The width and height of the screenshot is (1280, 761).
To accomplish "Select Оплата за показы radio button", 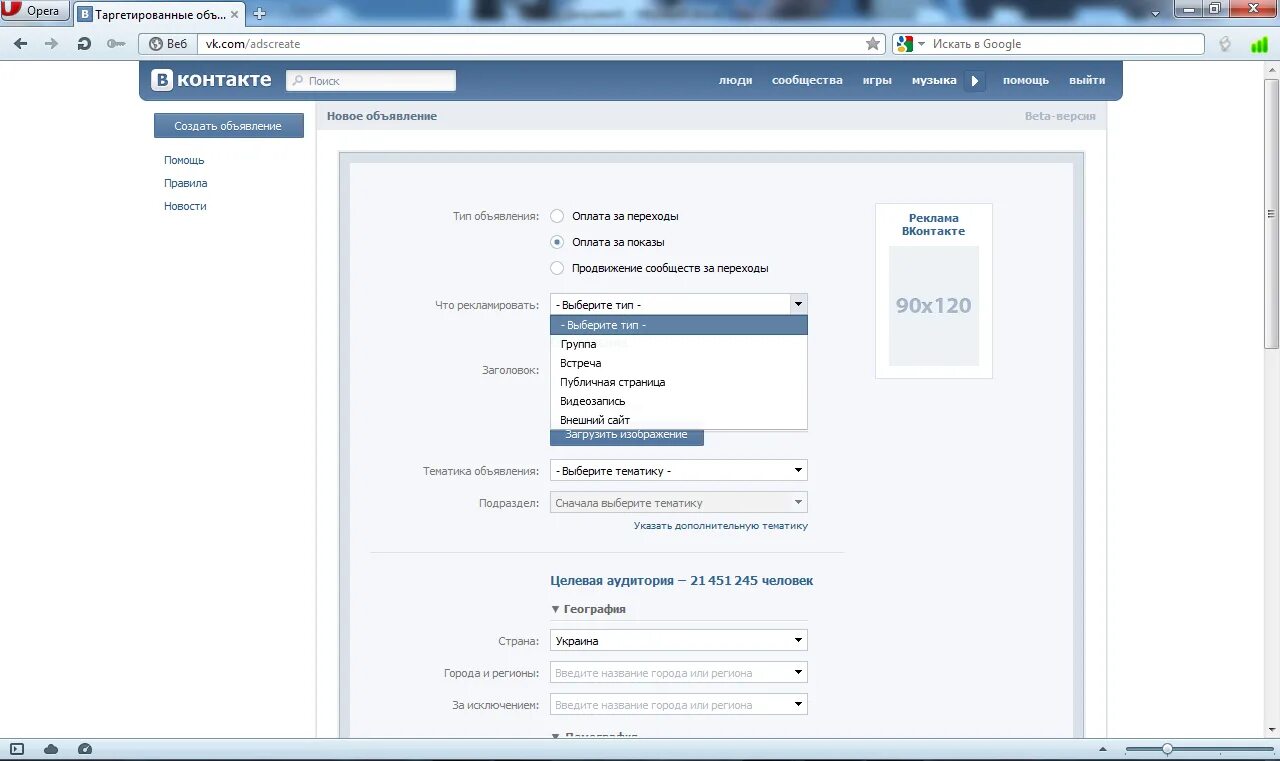I will (x=557, y=242).
